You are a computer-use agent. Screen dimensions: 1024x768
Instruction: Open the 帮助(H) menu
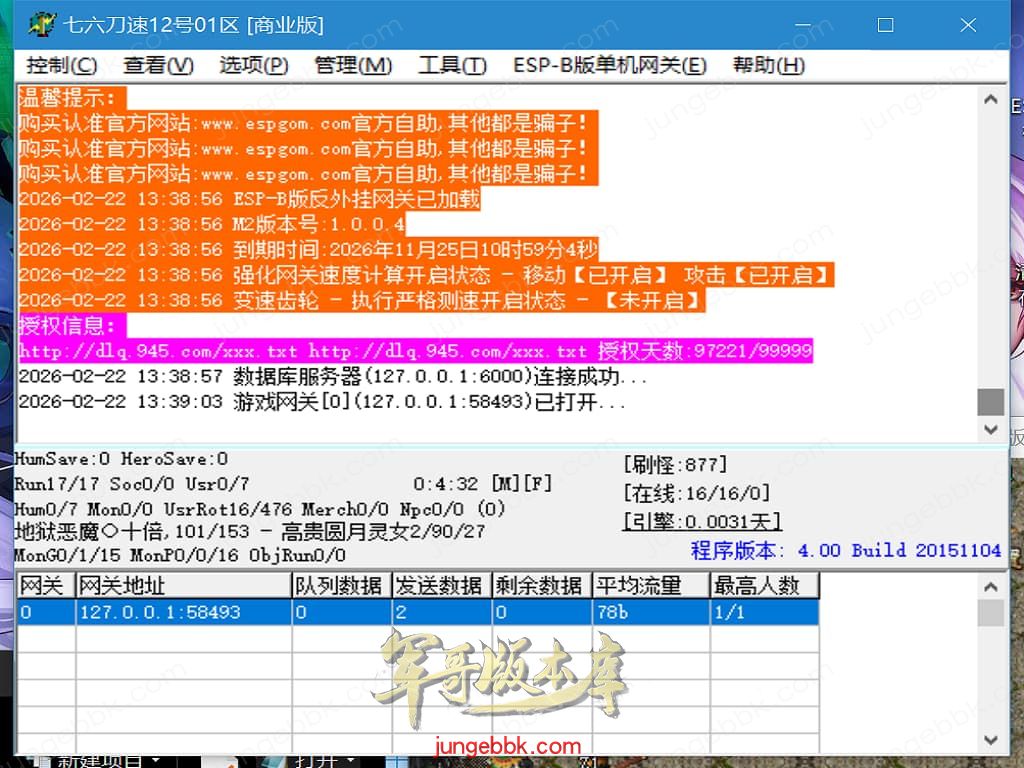pyautogui.click(x=768, y=66)
